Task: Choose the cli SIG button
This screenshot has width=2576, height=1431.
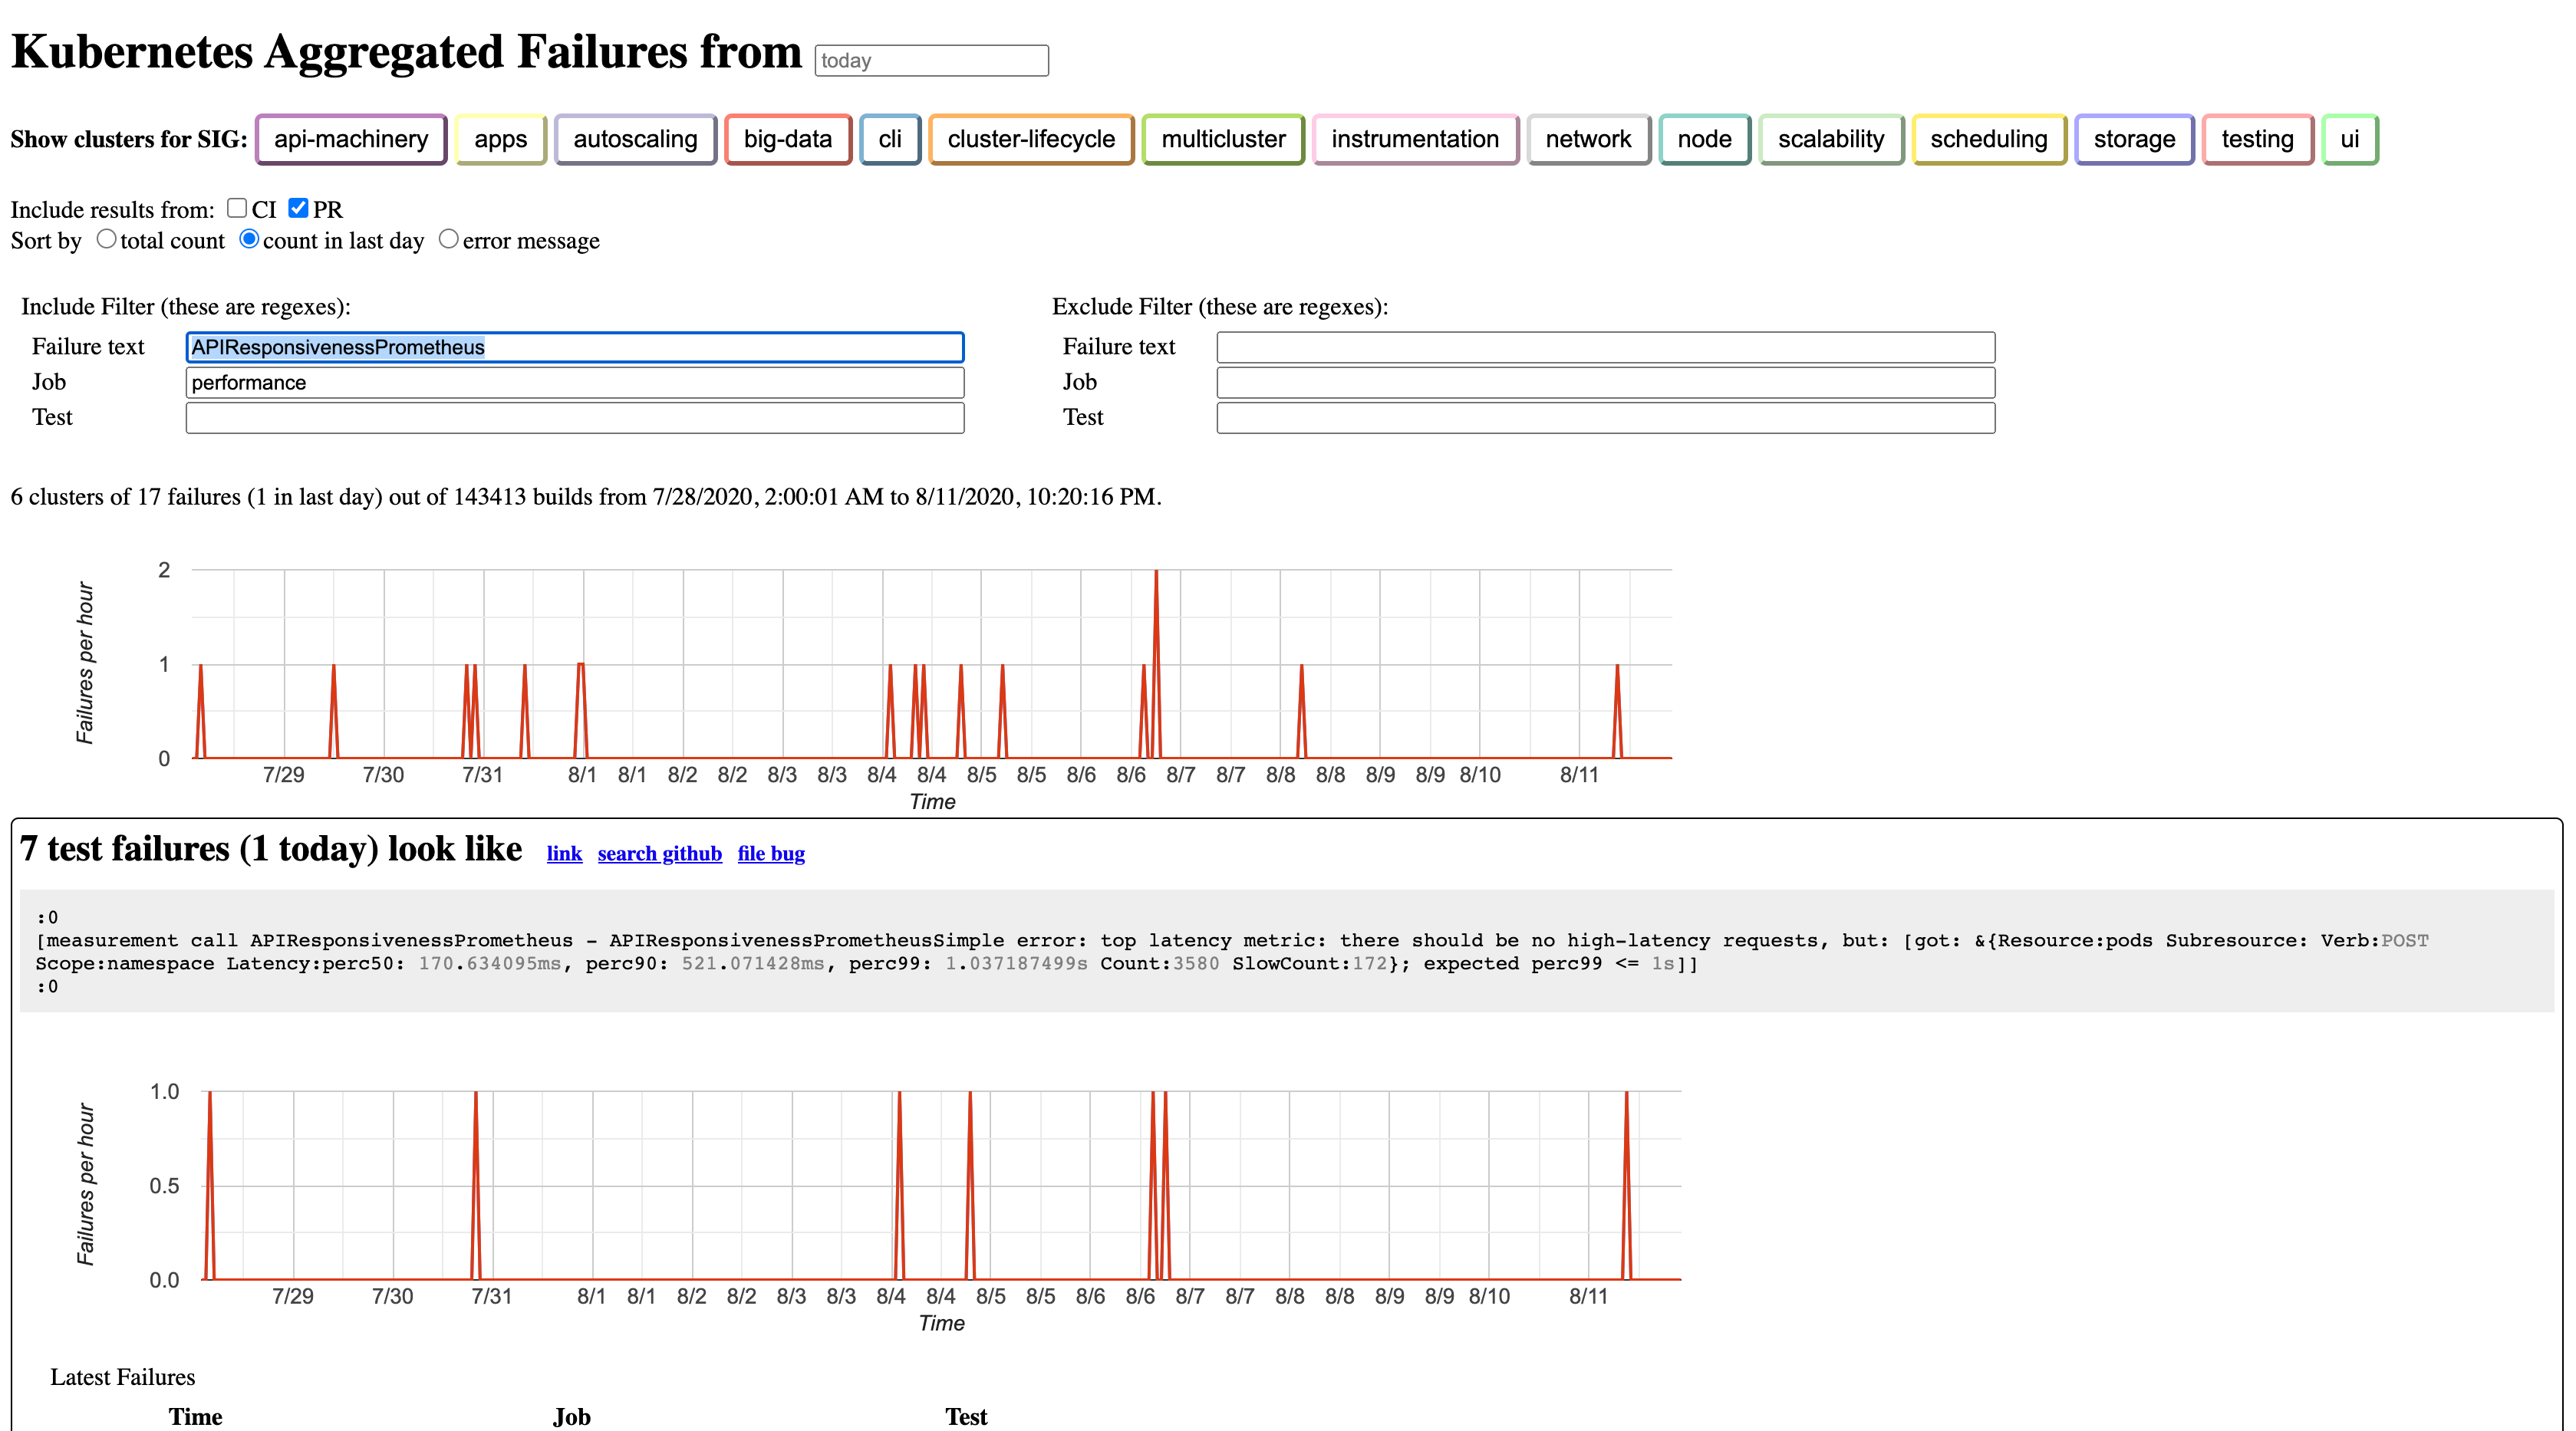Action: tap(890, 139)
